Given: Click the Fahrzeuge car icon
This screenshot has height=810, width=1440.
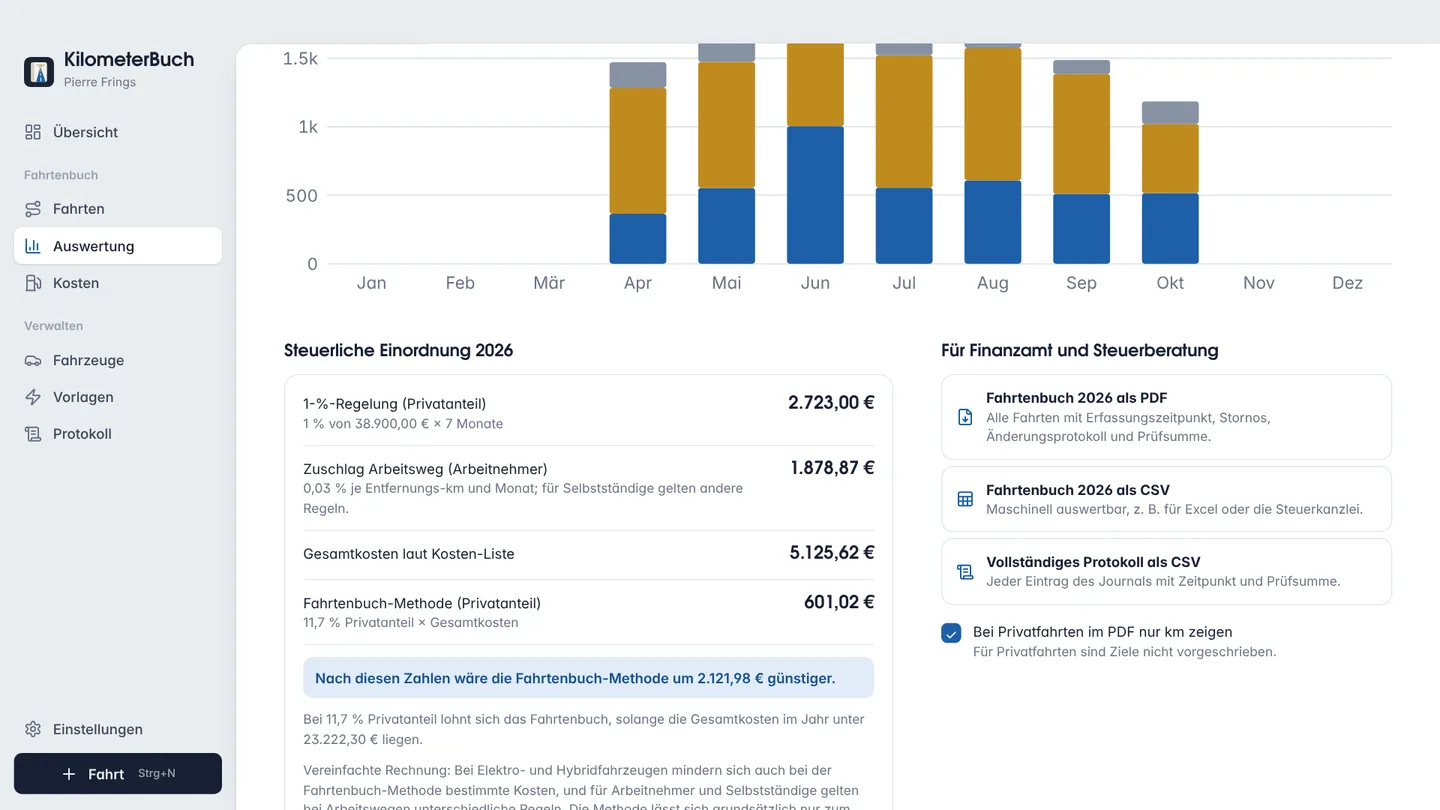Looking at the screenshot, I should click(33, 360).
